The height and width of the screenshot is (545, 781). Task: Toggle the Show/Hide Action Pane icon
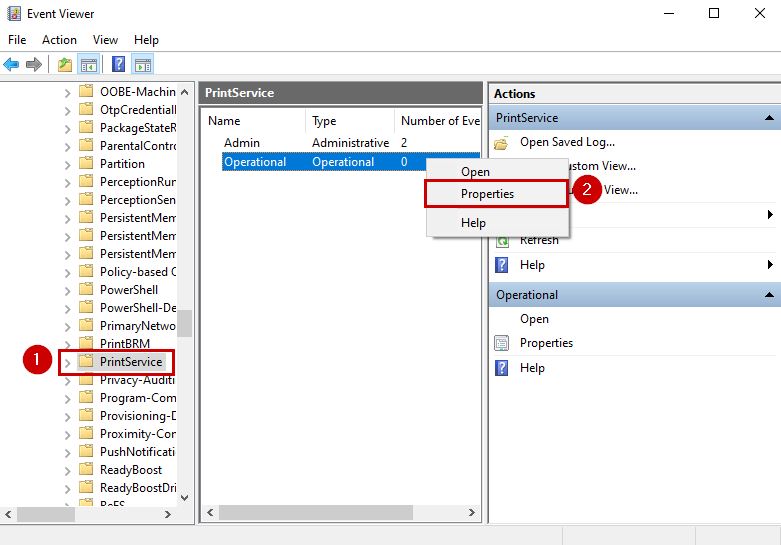[143, 64]
